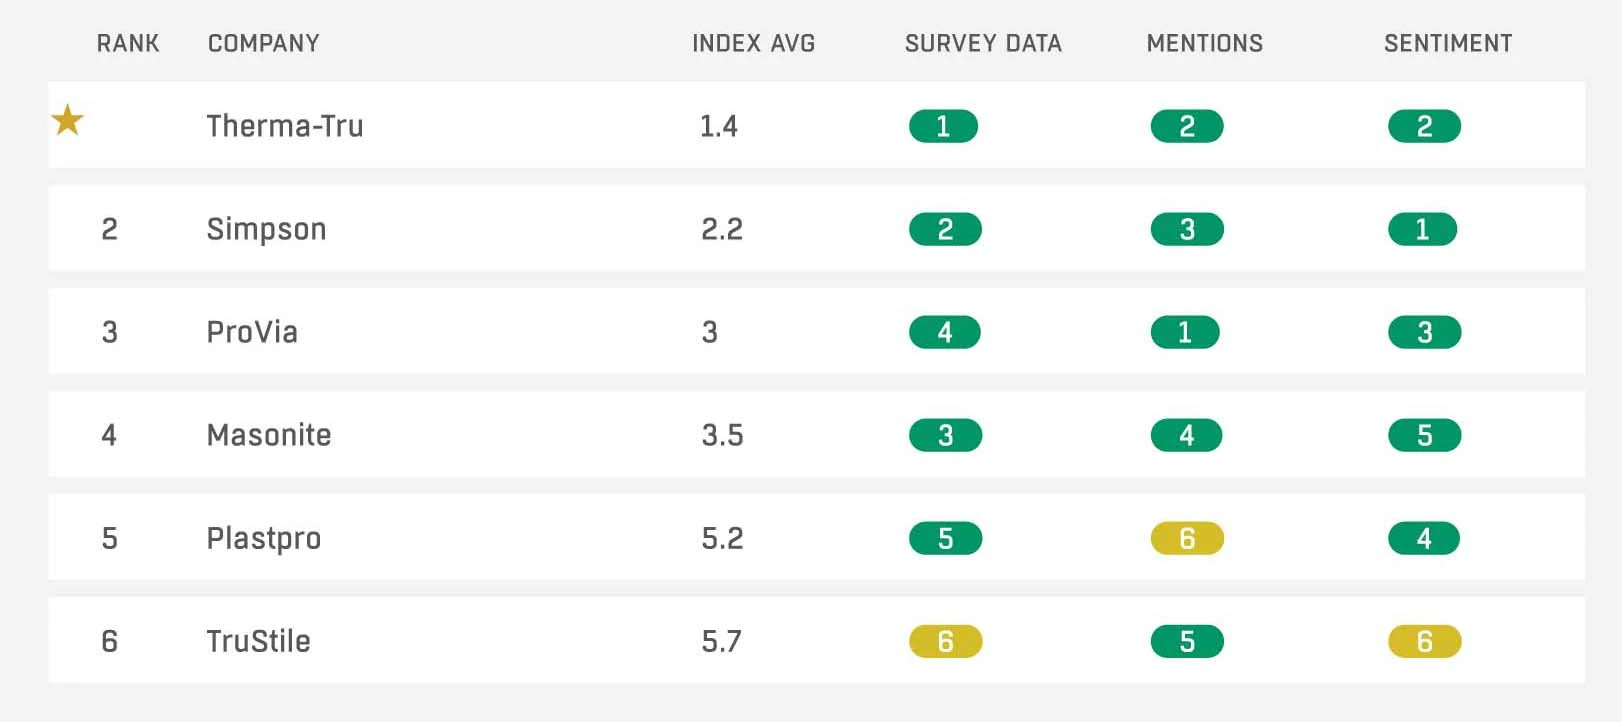1622x722 pixels.
Task: Select the ProVia company name
Action: click(252, 332)
